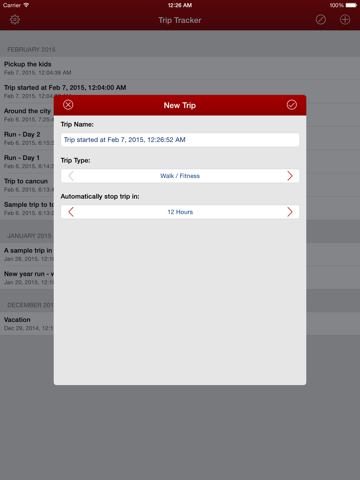Screen dimensions: 360x480
Task: Confirm New Trip with the checkmark icon
Action: tap(292, 105)
